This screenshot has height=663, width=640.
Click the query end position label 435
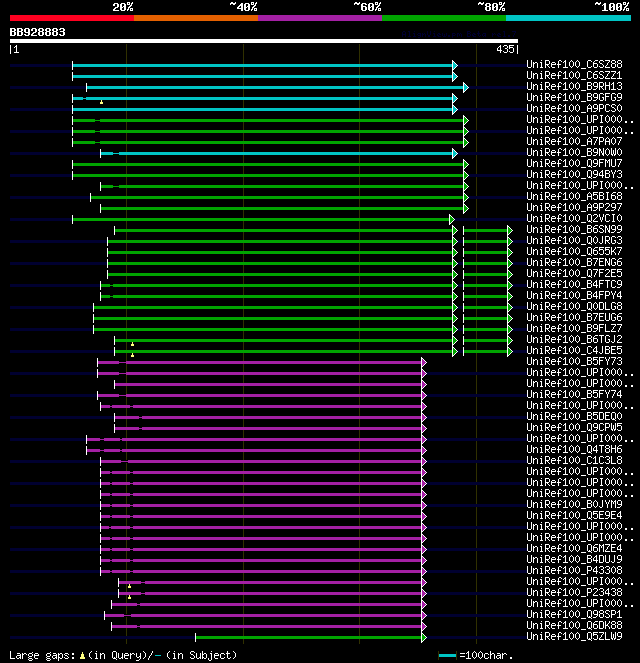(x=505, y=49)
